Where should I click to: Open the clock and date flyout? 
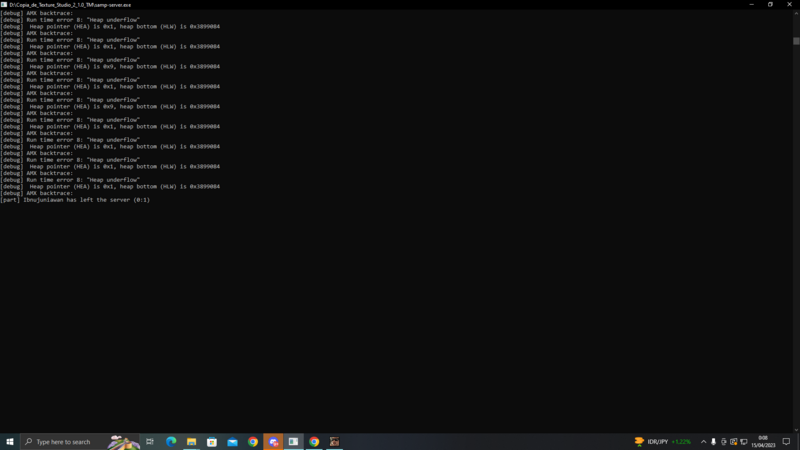pos(763,442)
